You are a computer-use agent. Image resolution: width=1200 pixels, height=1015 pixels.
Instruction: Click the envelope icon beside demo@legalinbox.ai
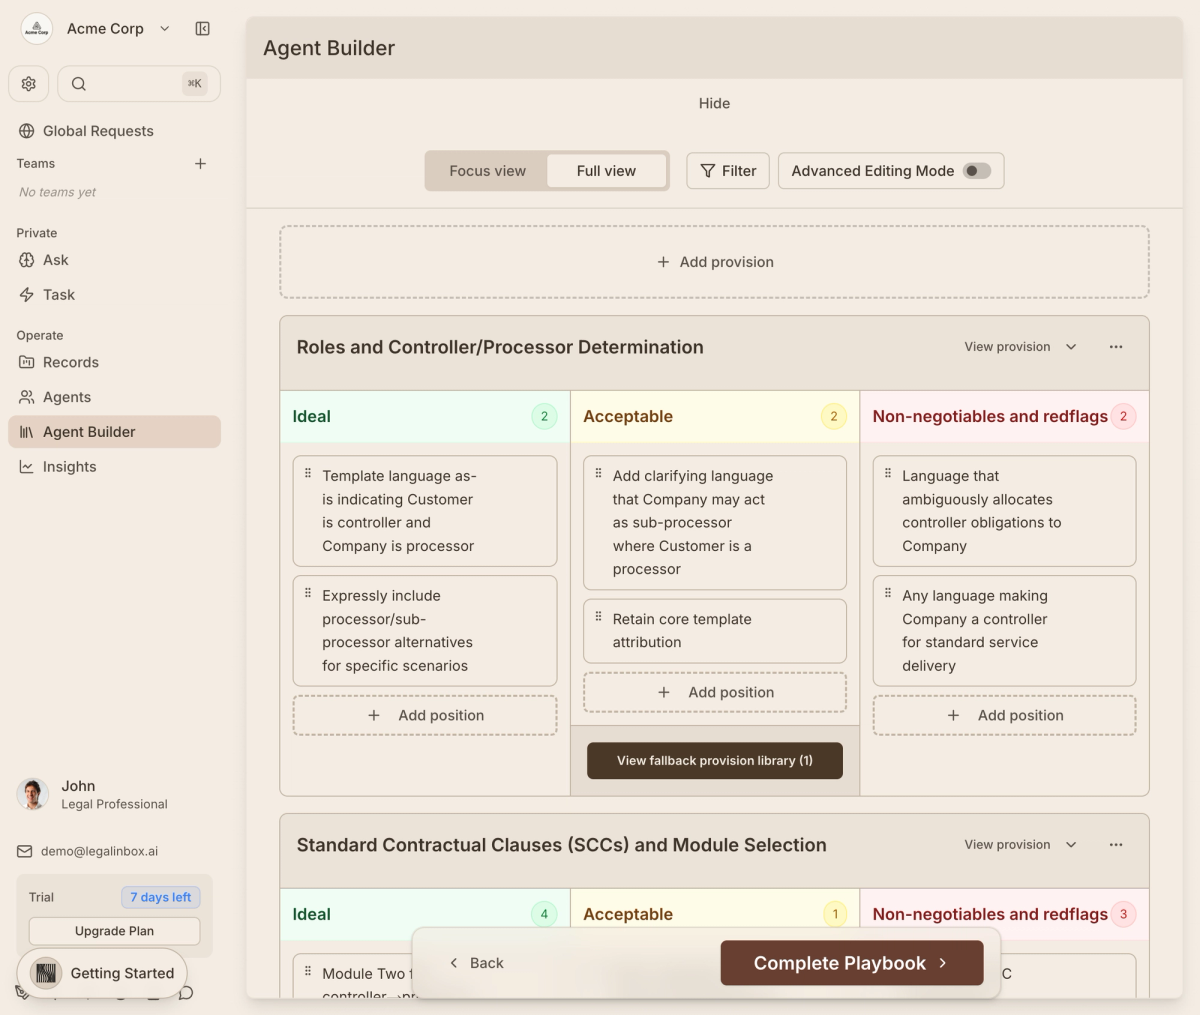[25, 852]
